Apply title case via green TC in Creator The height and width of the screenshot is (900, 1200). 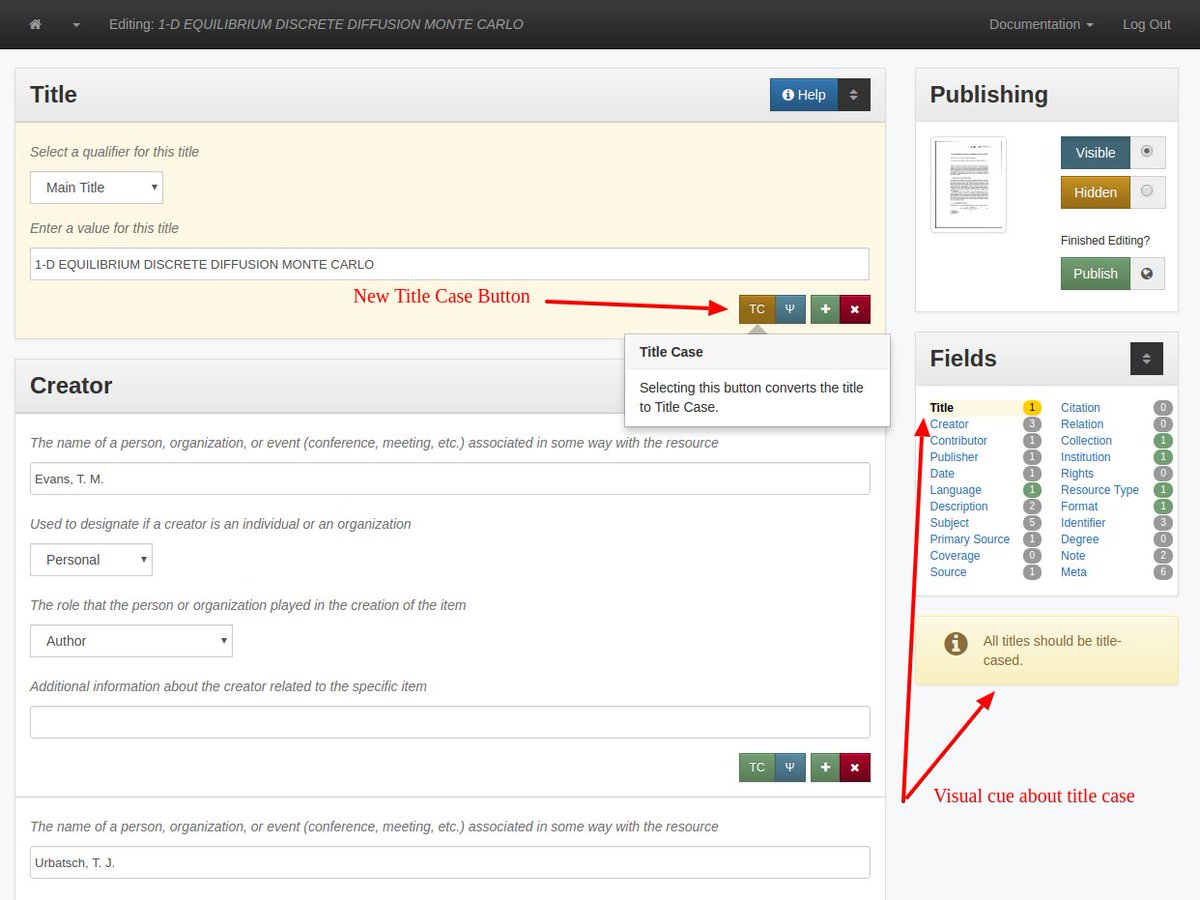757,767
